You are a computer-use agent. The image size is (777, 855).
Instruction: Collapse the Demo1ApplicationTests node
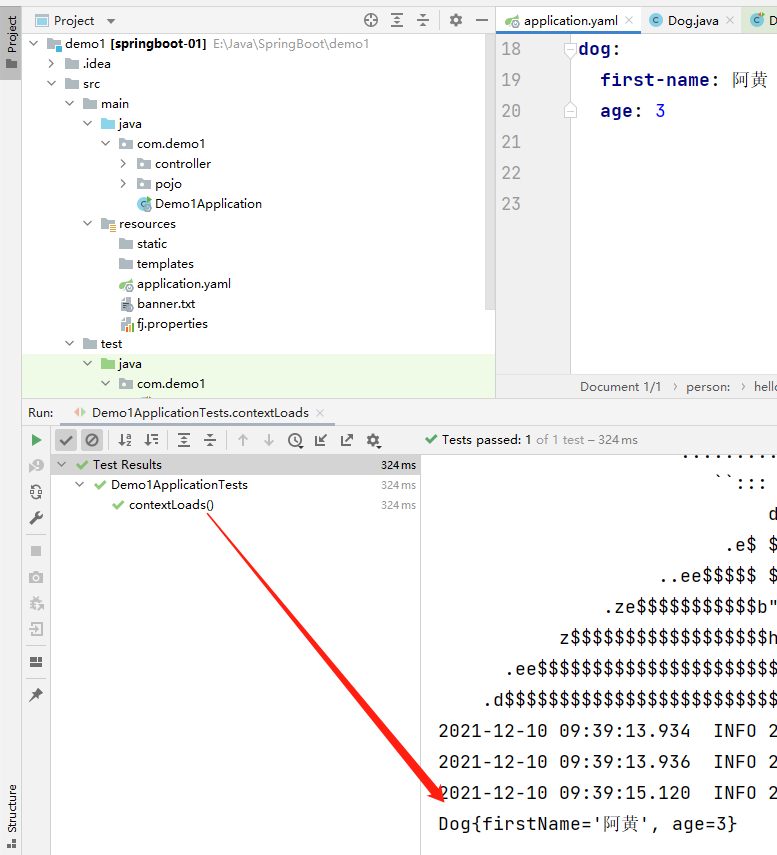tap(80, 484)
